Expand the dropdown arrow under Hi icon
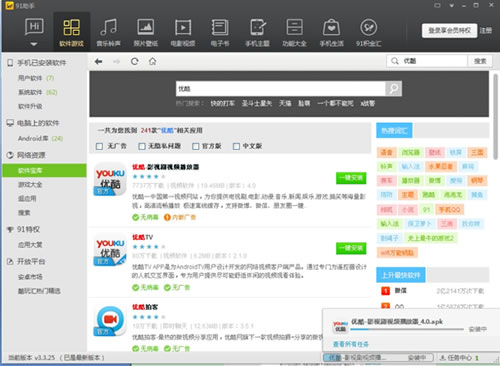 [34, 44]
